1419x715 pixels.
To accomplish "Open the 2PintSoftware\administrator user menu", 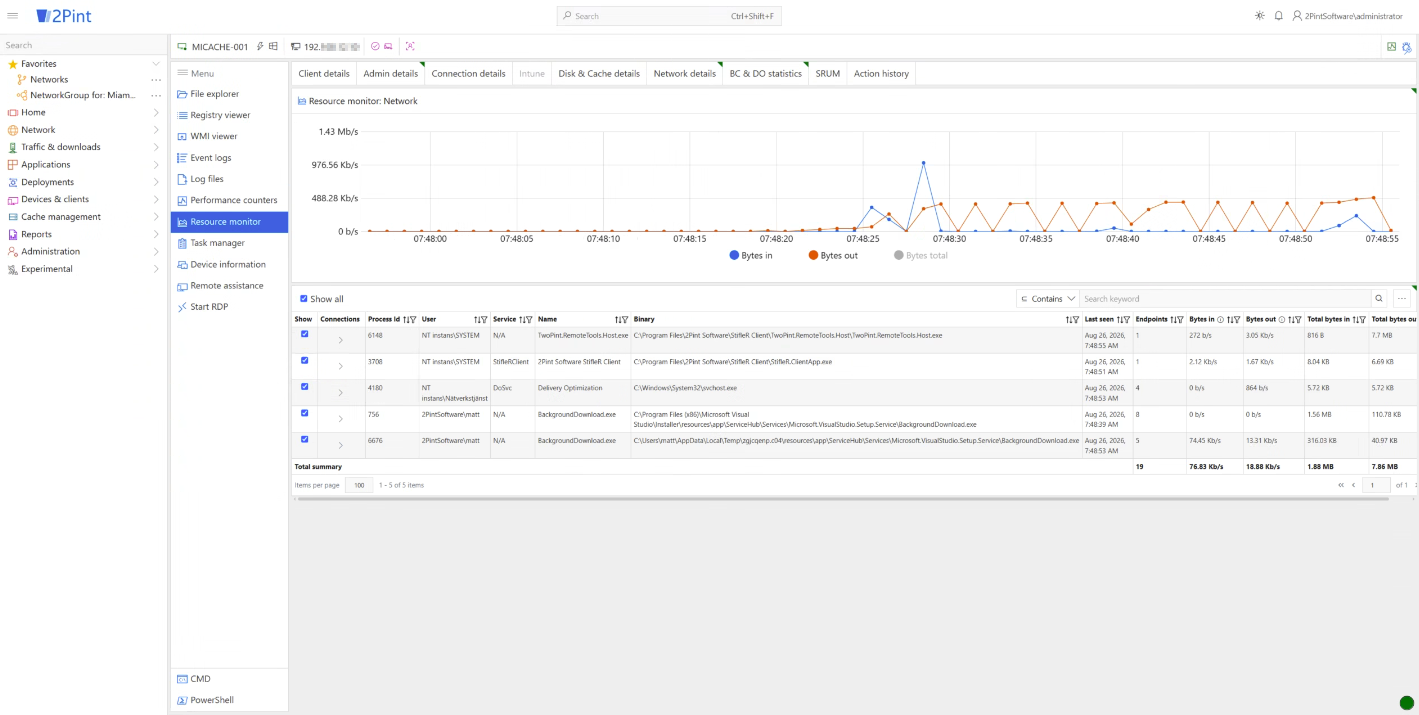I will (x=1347, y=16).
